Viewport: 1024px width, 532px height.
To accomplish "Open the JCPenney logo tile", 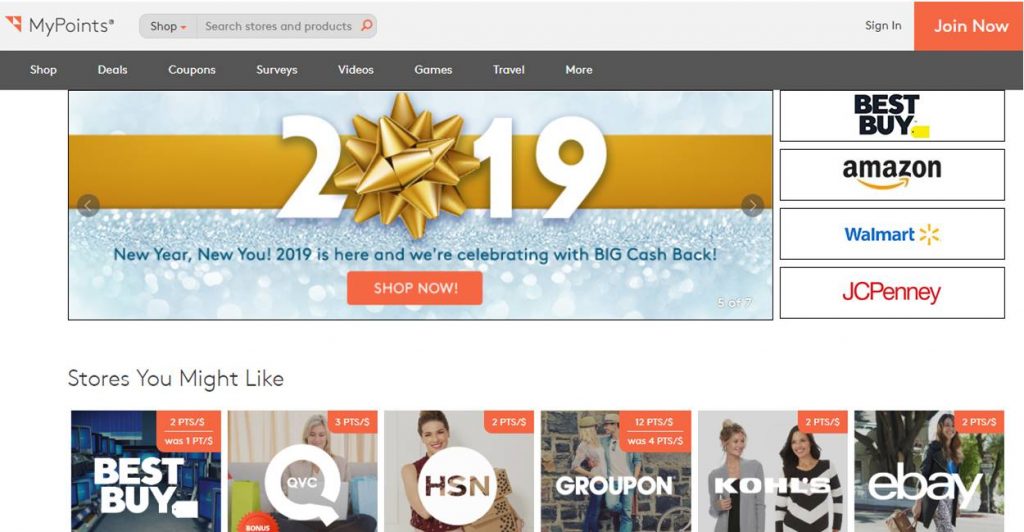I will coord(892,292).
